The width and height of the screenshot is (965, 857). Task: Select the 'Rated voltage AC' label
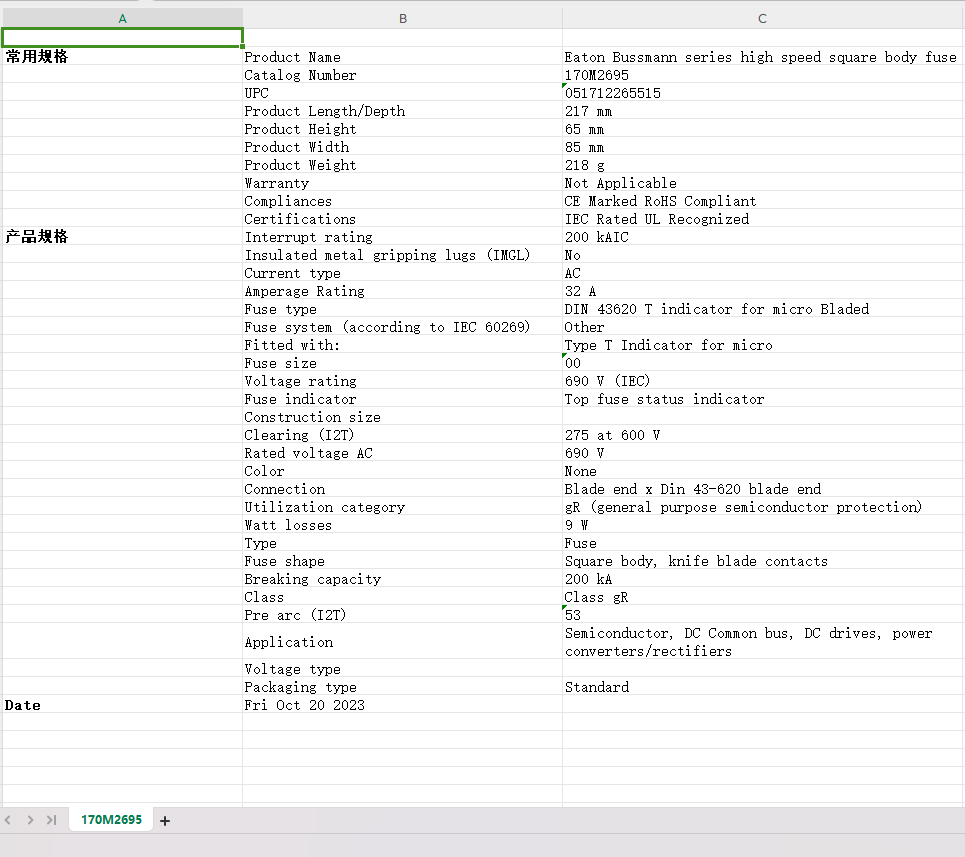pyautogui.click(x=402, y=452)
